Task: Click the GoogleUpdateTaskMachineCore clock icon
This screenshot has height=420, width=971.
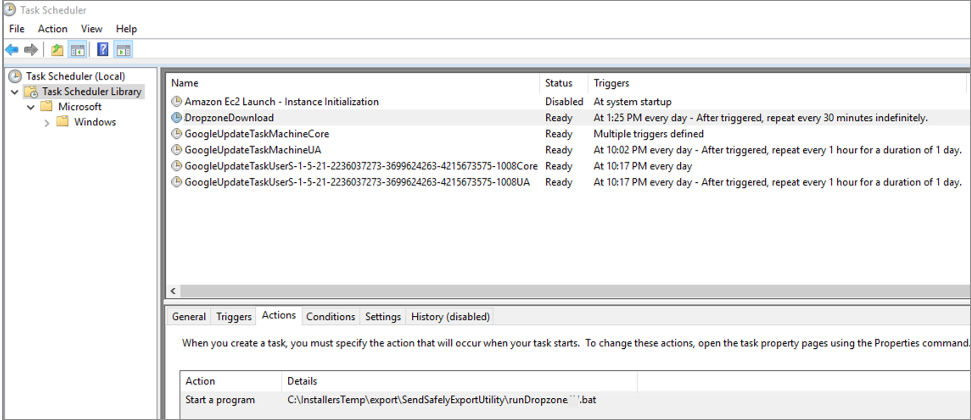Action: pyautogui.click(x=176, y=134)
